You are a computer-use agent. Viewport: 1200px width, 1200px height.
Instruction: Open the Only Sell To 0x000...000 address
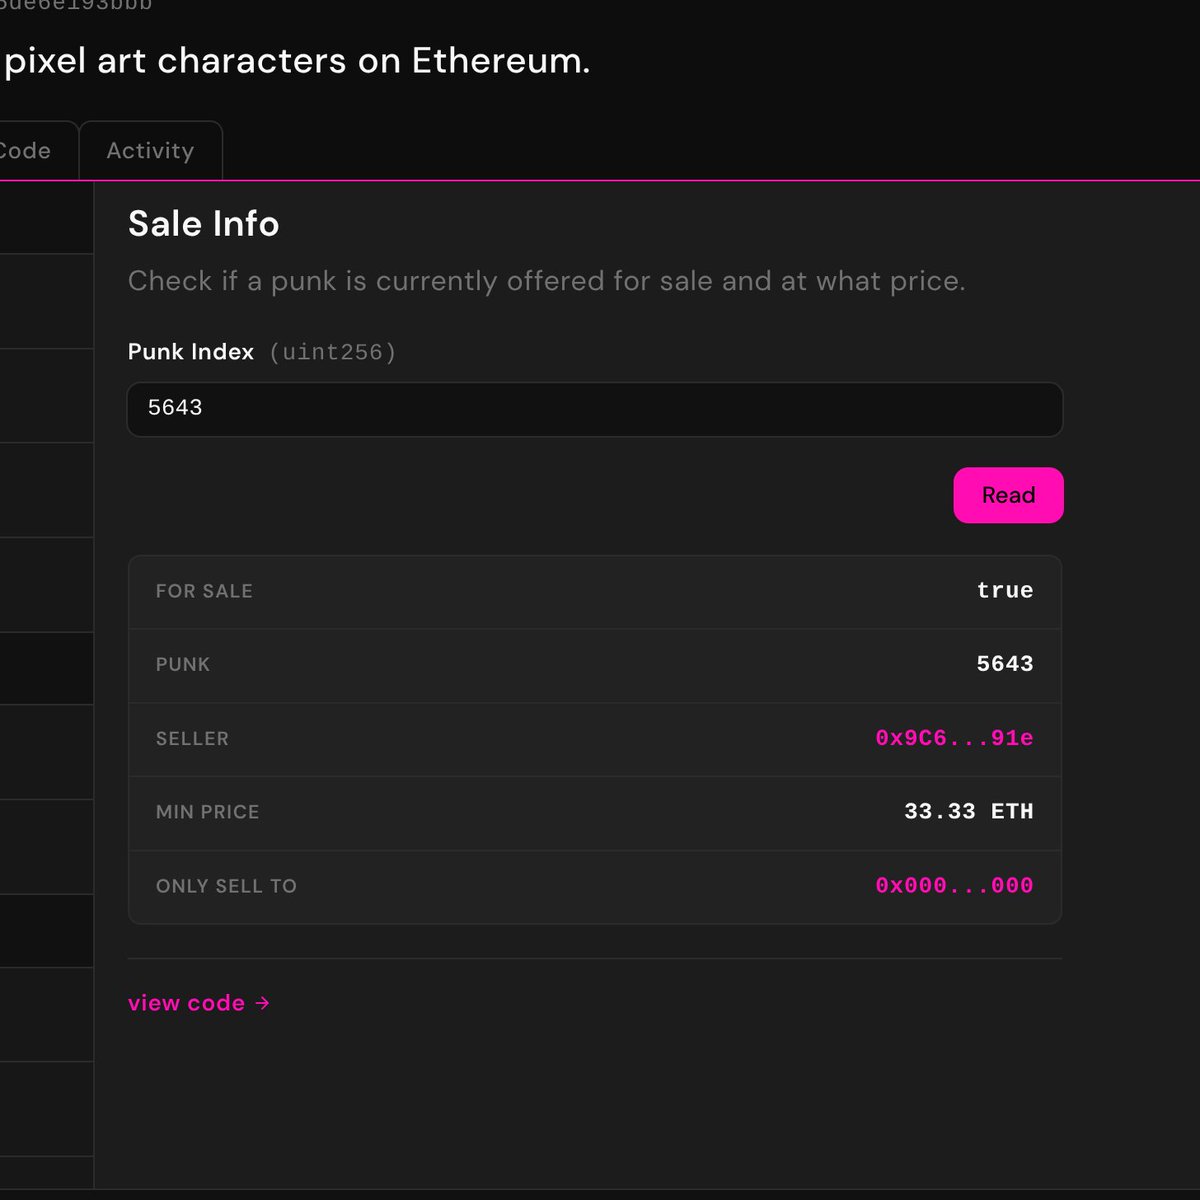pyautogui.click(x=954, y=885)
